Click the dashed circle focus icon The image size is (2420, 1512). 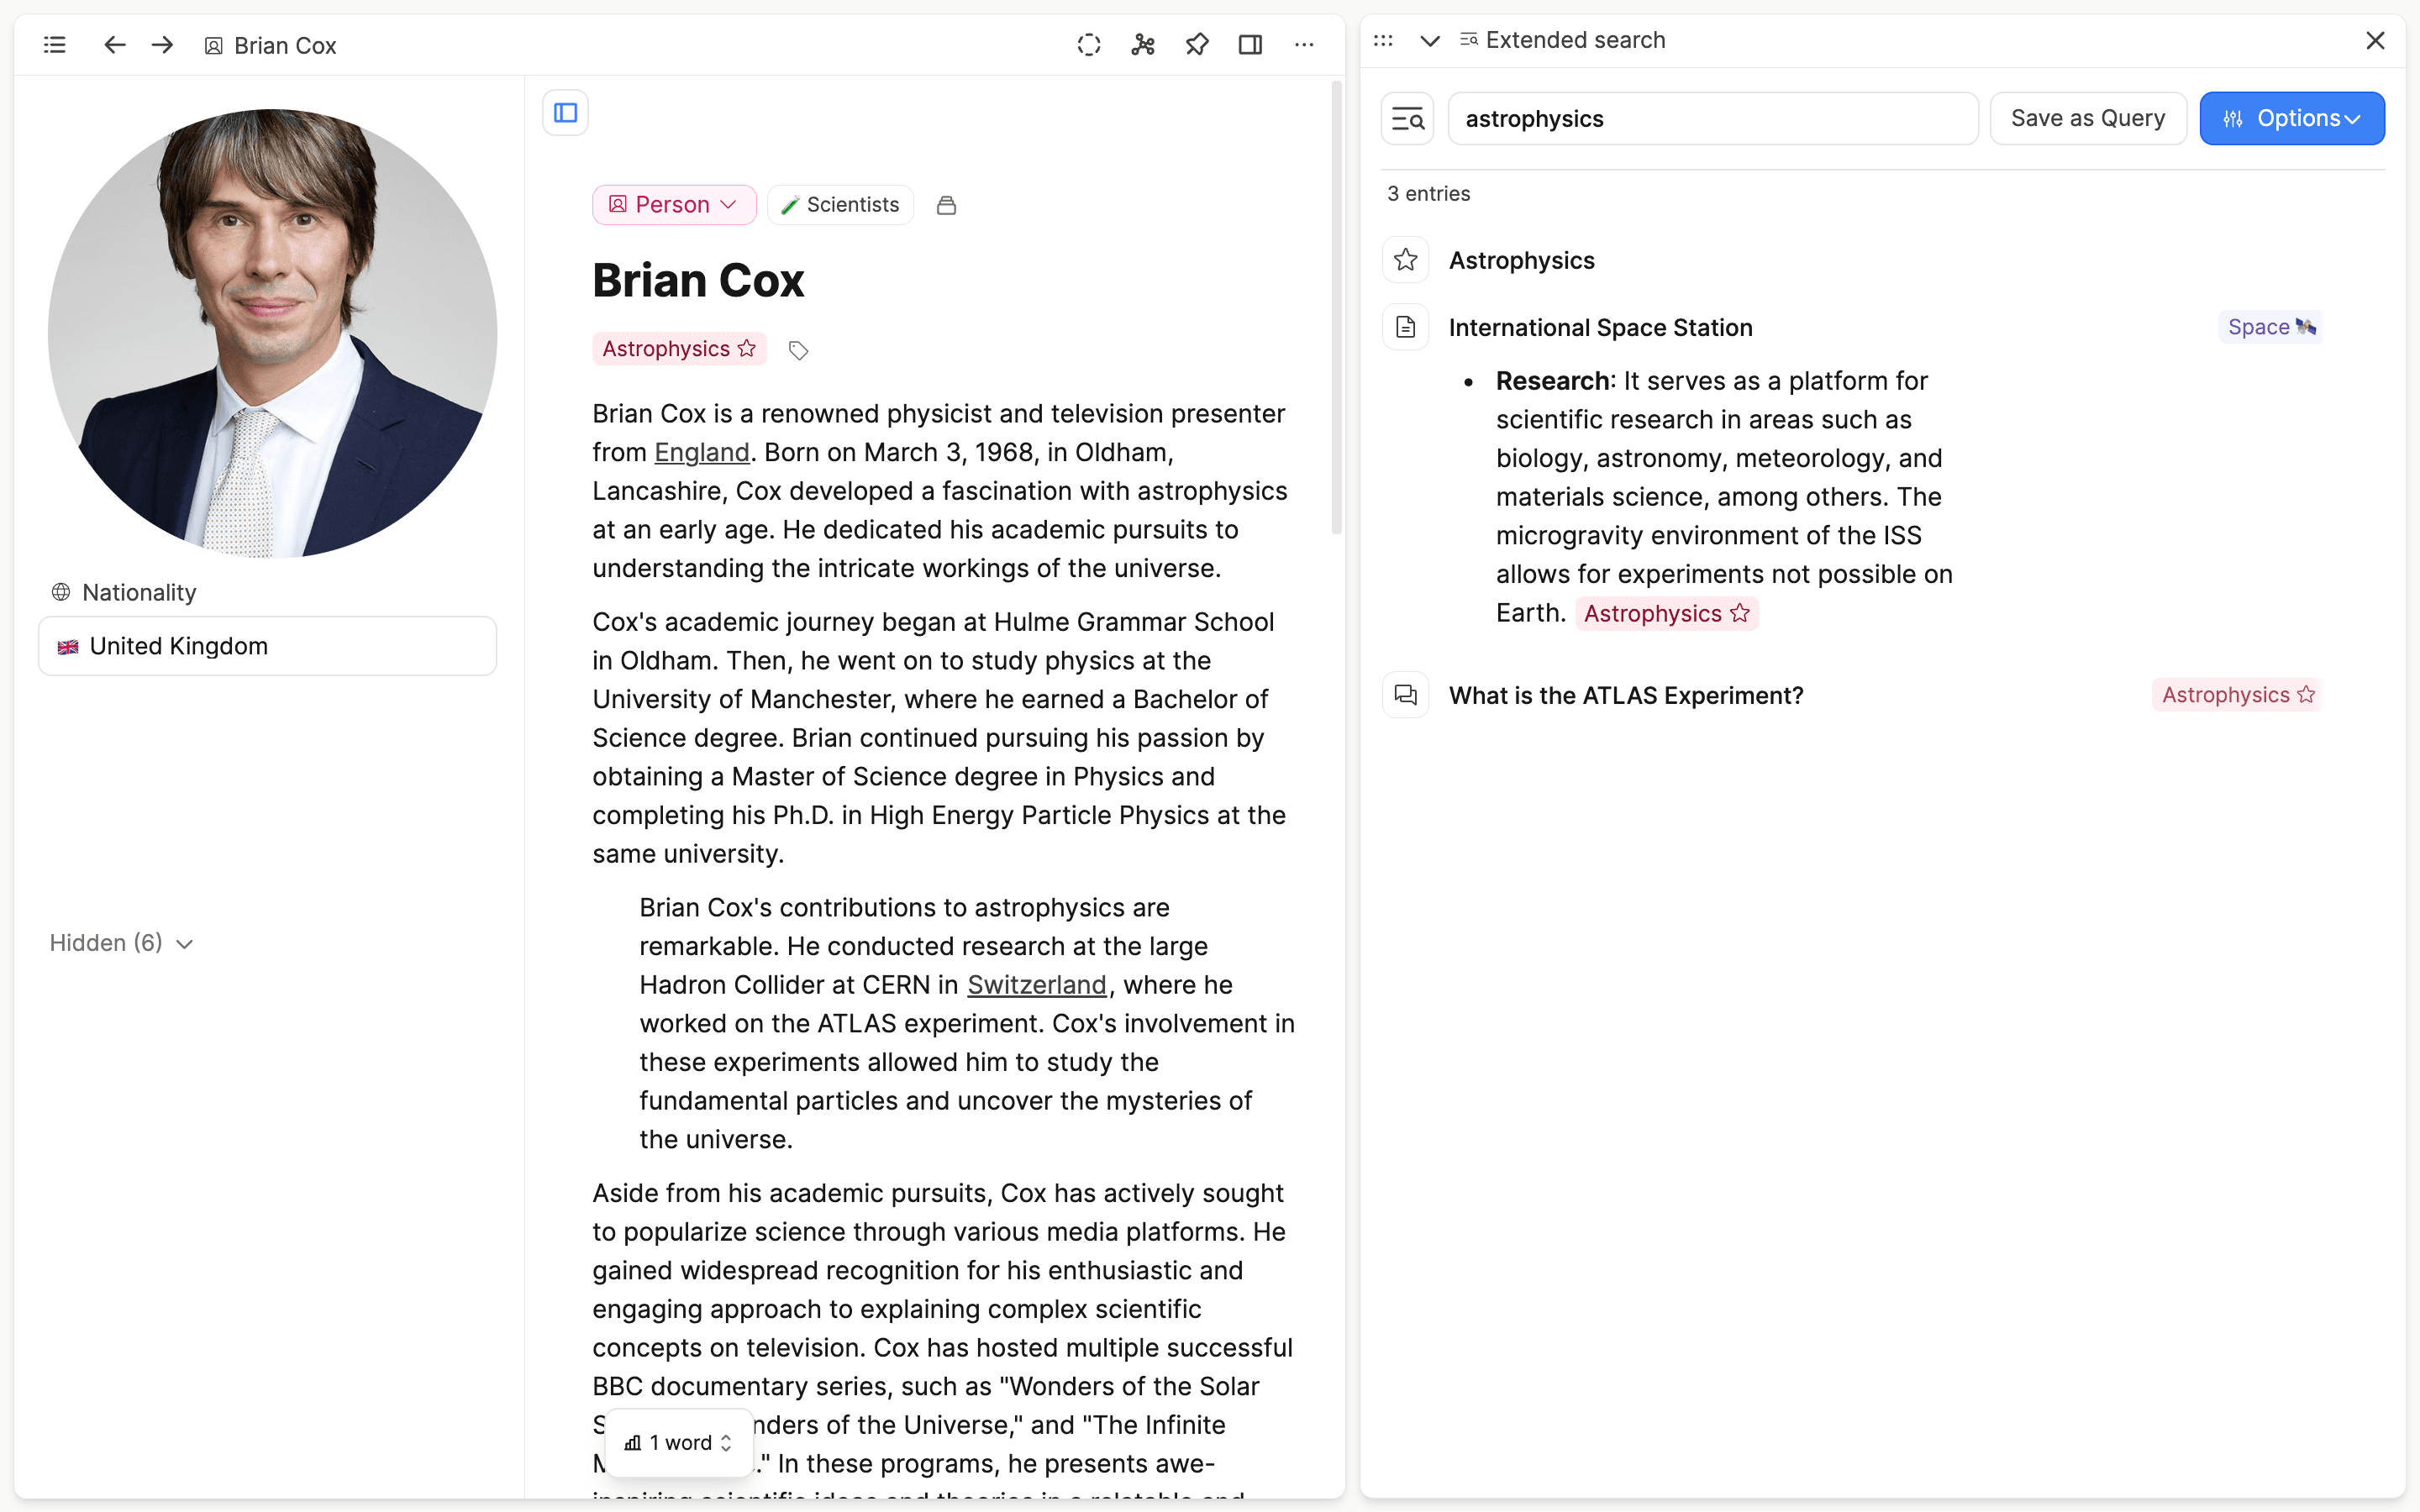[1089, 45]
